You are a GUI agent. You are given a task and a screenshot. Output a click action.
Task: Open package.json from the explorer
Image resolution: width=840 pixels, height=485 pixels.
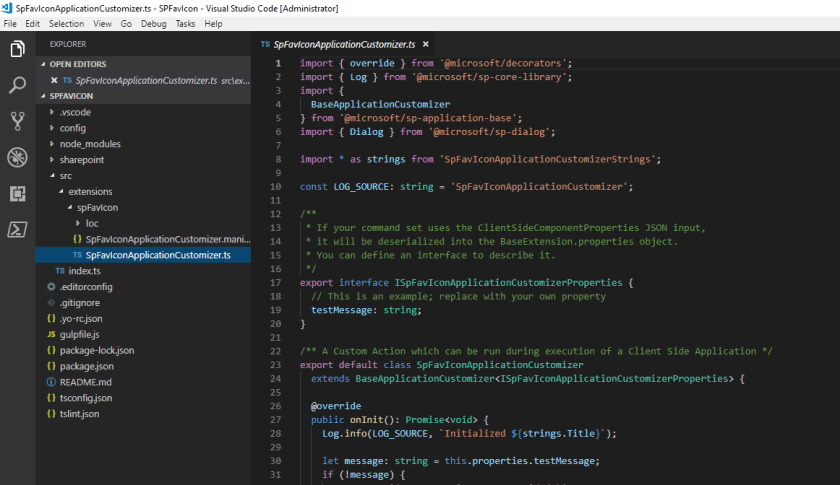pos(86,367)
